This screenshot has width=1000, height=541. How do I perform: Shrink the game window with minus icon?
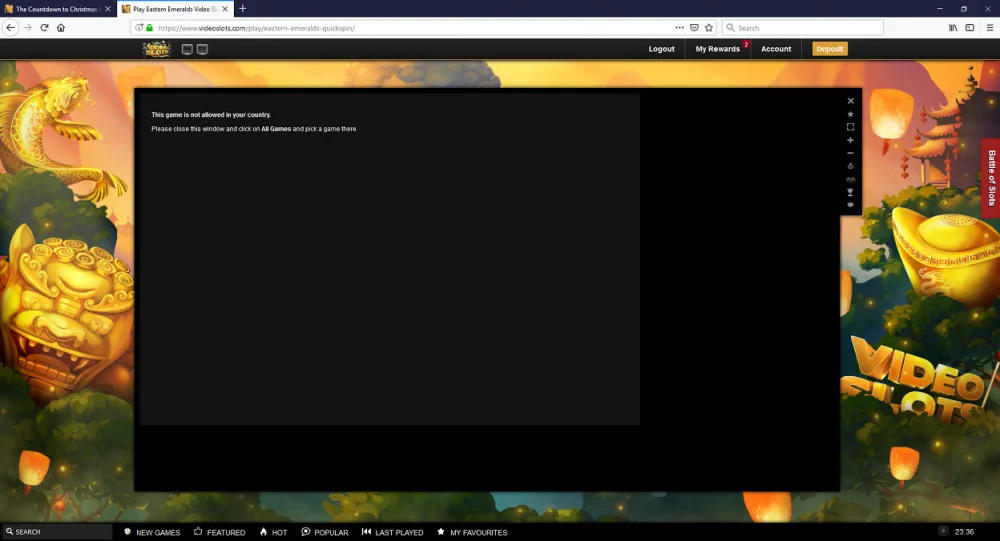850,153
